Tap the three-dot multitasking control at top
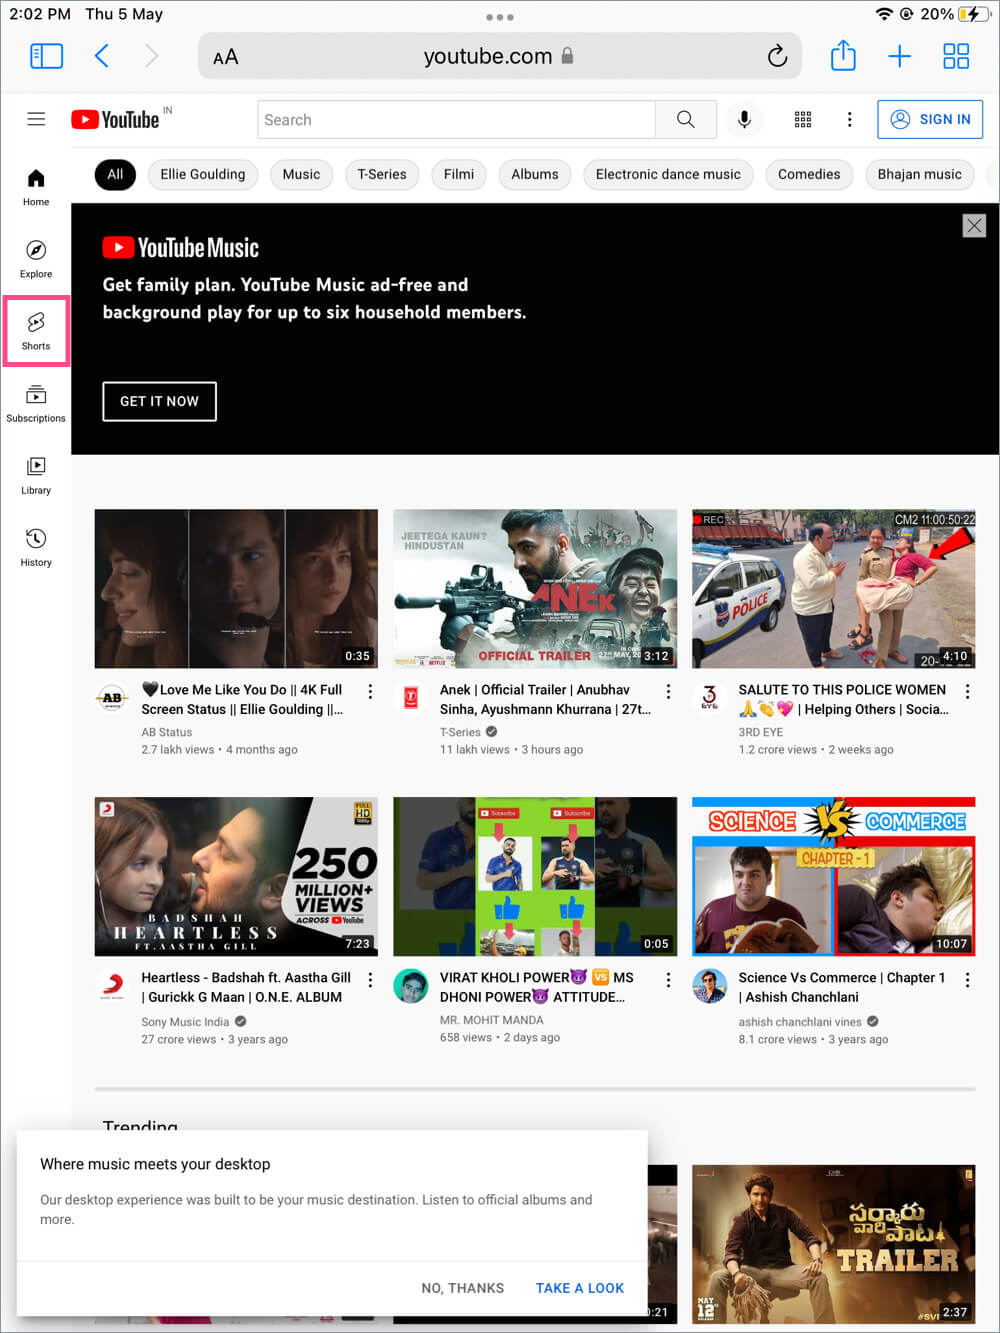1000x1333 pixels. [x=500, y=17]
